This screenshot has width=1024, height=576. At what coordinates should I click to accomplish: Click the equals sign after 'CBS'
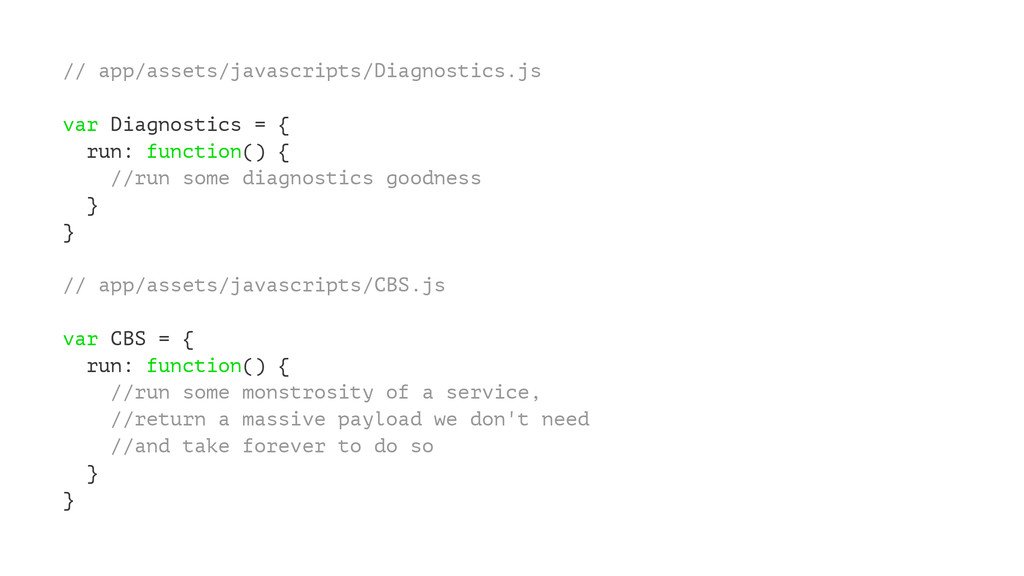tap(164, 339)
